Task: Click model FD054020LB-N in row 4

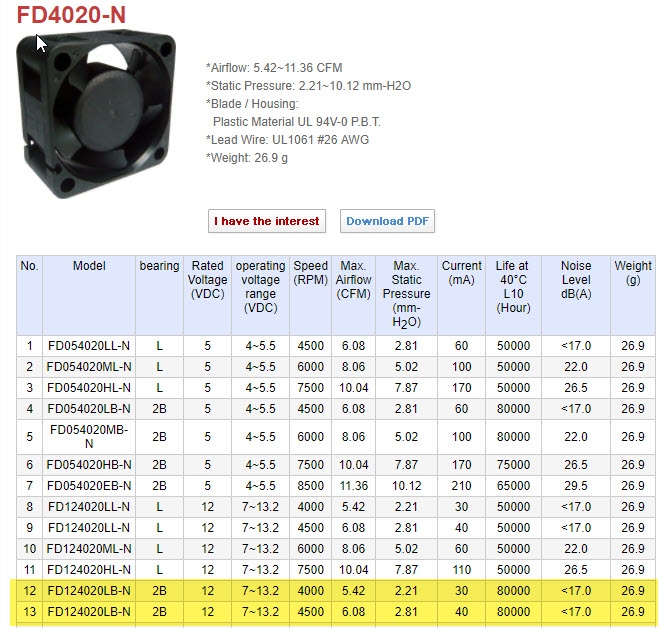Action: coord(89,409)
